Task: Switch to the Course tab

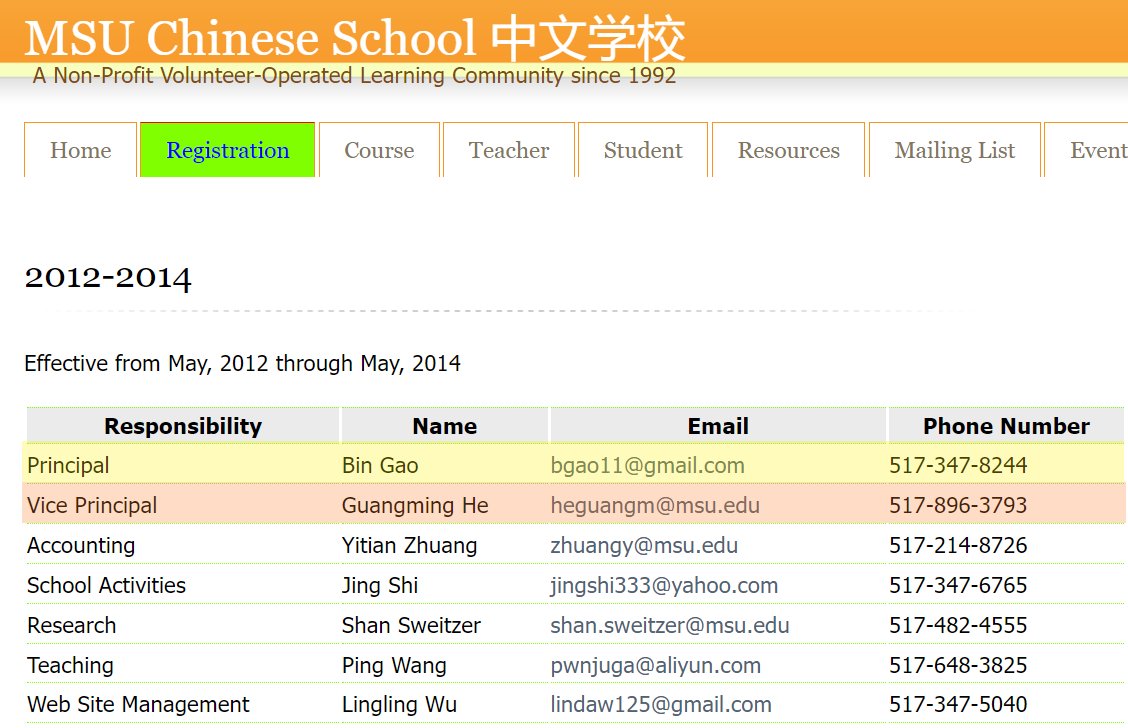Action: 379,150
